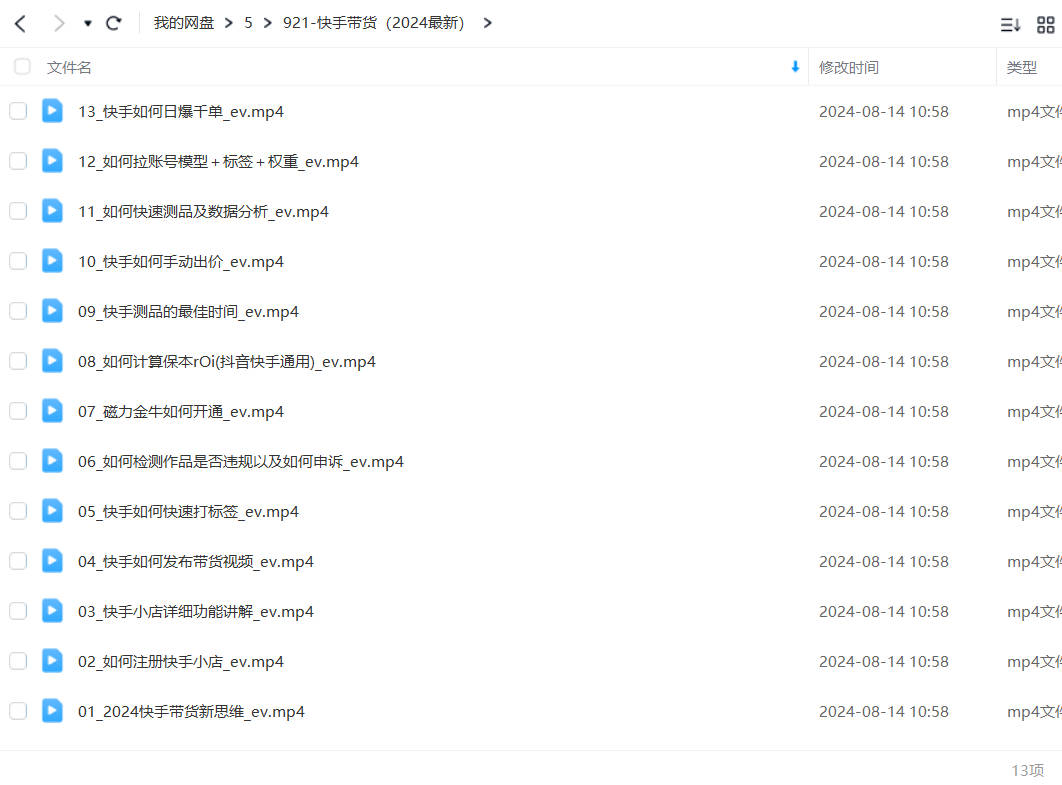Check the box for 07_磁力金牛如何开通_ev.mp4

[x=18, y=411]
